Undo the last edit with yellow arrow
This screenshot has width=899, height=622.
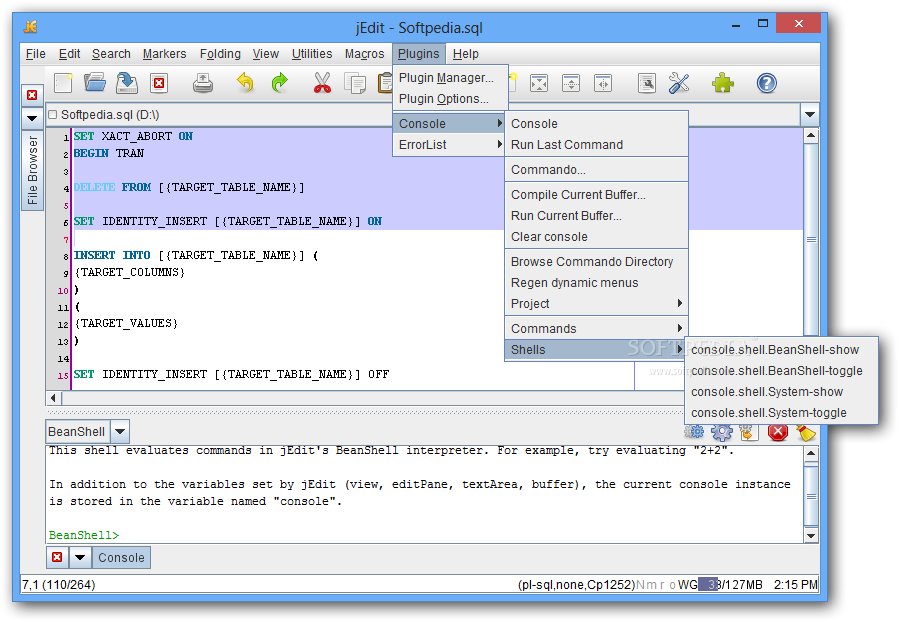click(x=245, y=83)
